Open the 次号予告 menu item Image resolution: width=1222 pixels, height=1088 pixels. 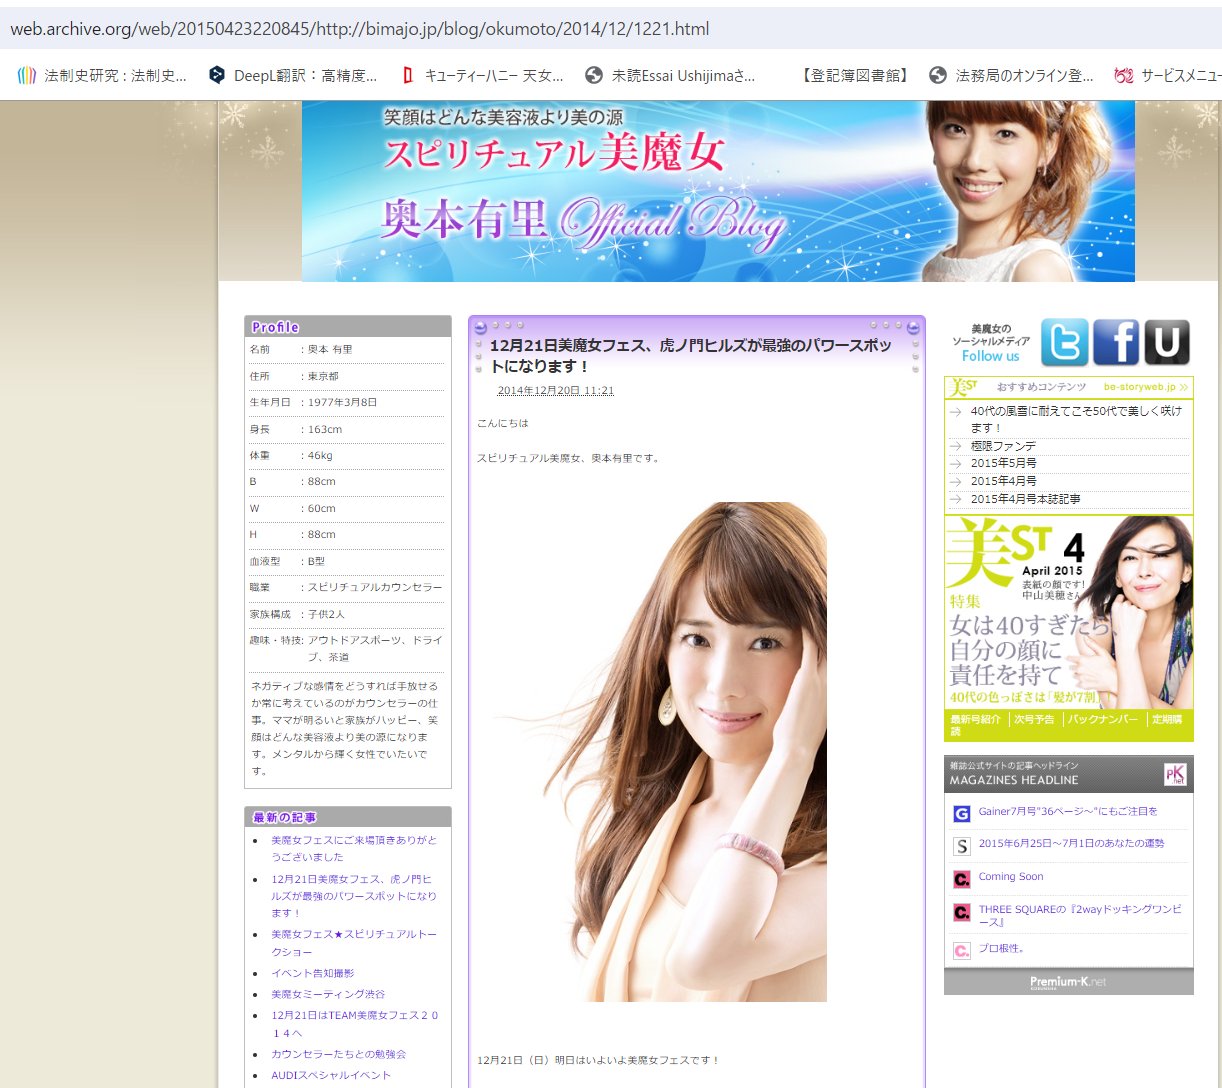click(1035, 719)
